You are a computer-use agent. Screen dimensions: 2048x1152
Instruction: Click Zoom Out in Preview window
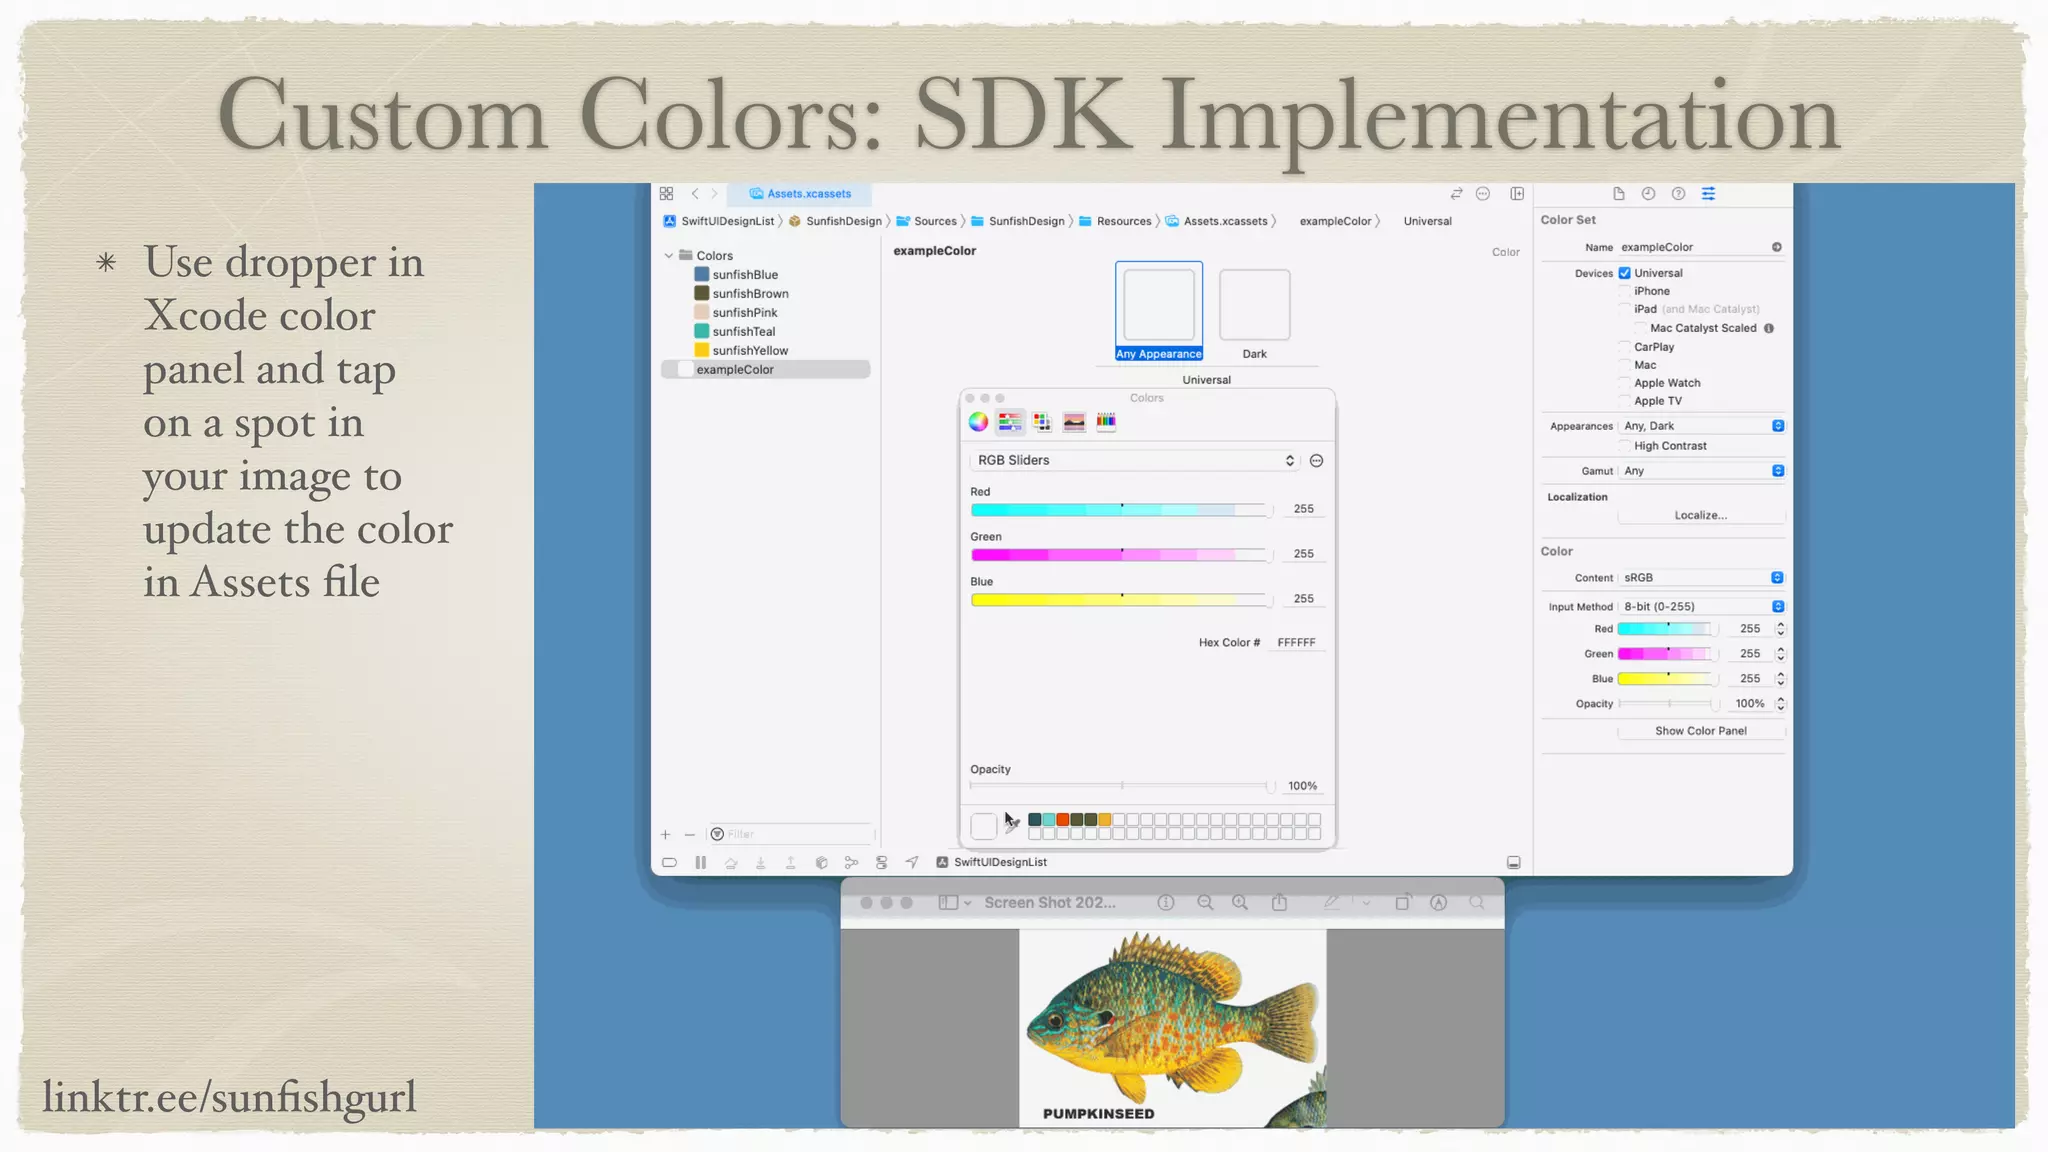1205,902
